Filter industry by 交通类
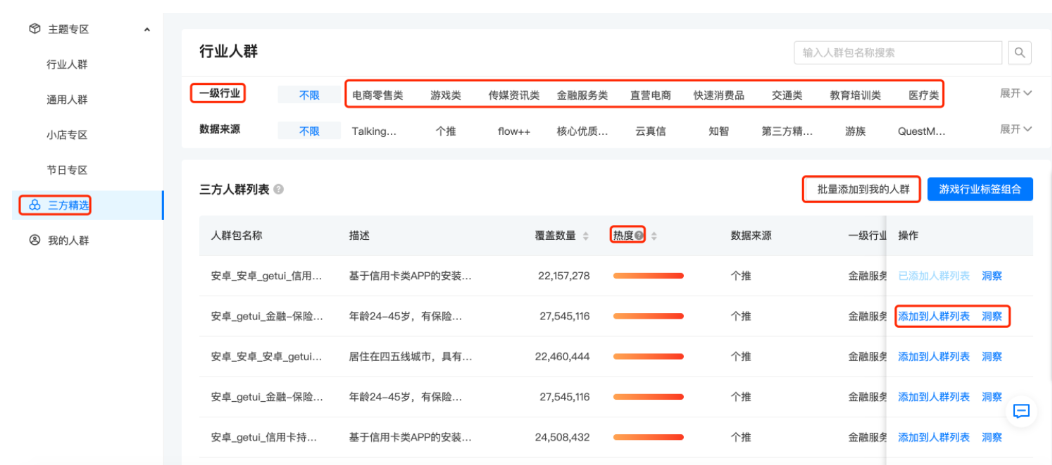Viewport: 1052px width, 465px height. coord(787,95)
